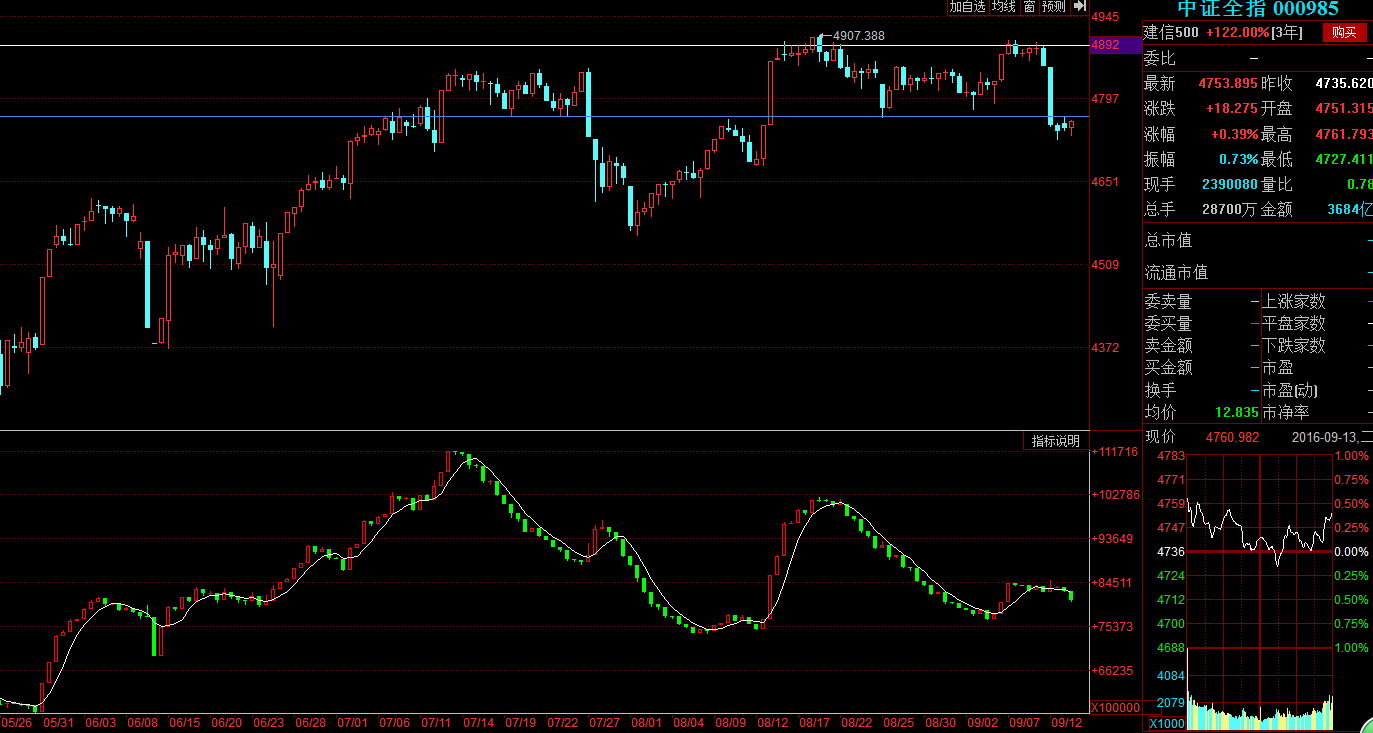Click the 总手 value 28700万
Image resolution: width=1373 pixels, height=733 pixels.
(1229, 209)
